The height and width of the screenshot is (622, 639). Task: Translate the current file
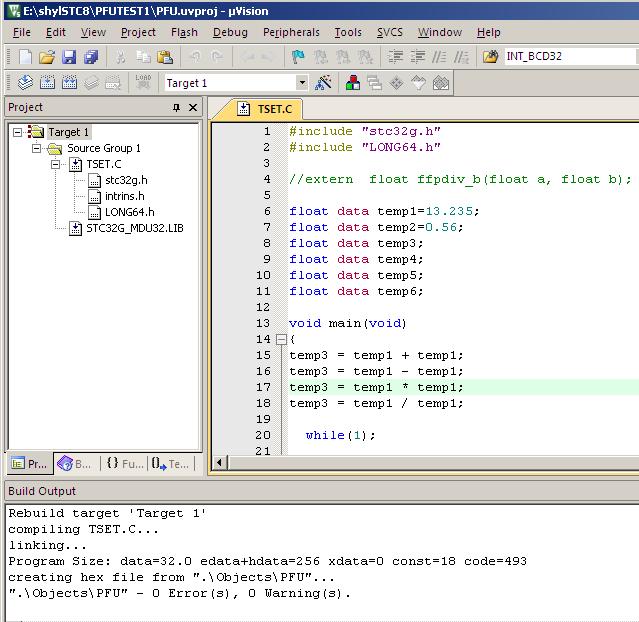pyautogui.click(x=25, y=83)
